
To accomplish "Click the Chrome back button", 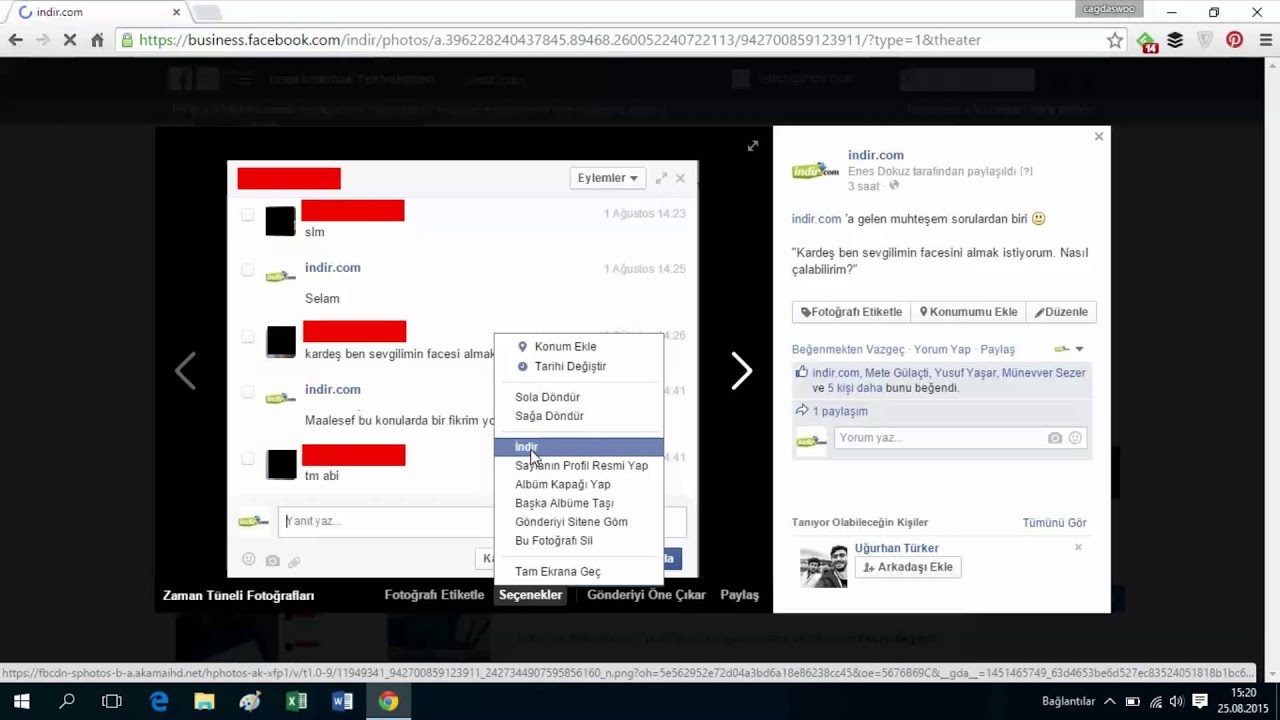I will click(15, 40).
